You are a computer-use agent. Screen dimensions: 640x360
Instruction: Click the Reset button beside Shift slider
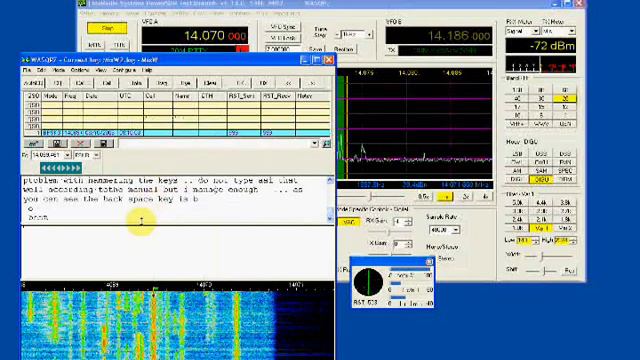click(569, 271)
